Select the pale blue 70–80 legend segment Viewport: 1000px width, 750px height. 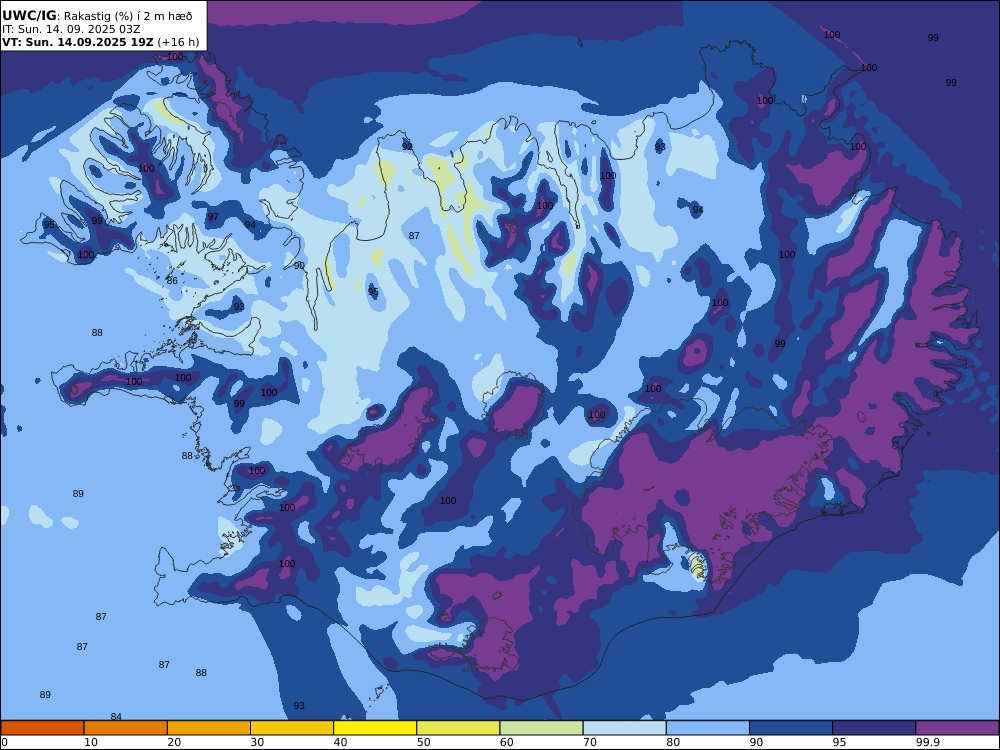click(625, 728)
